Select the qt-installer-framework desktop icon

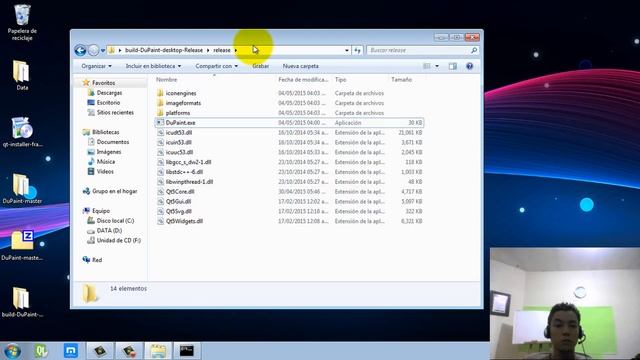point(22,132)
